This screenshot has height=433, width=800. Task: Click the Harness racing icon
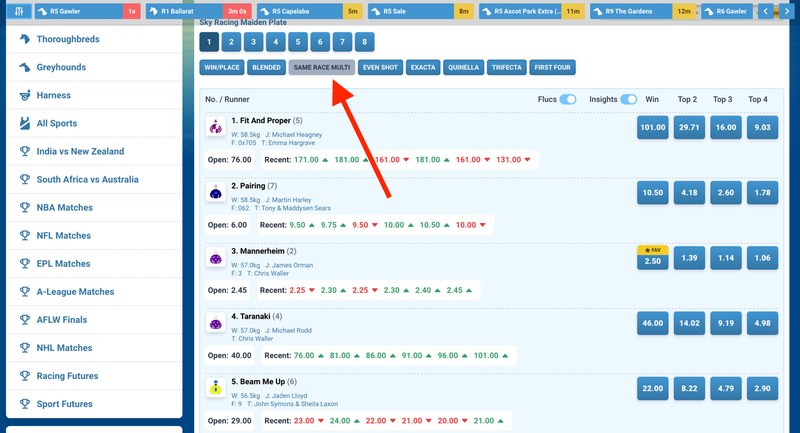(x=24, y=95)
